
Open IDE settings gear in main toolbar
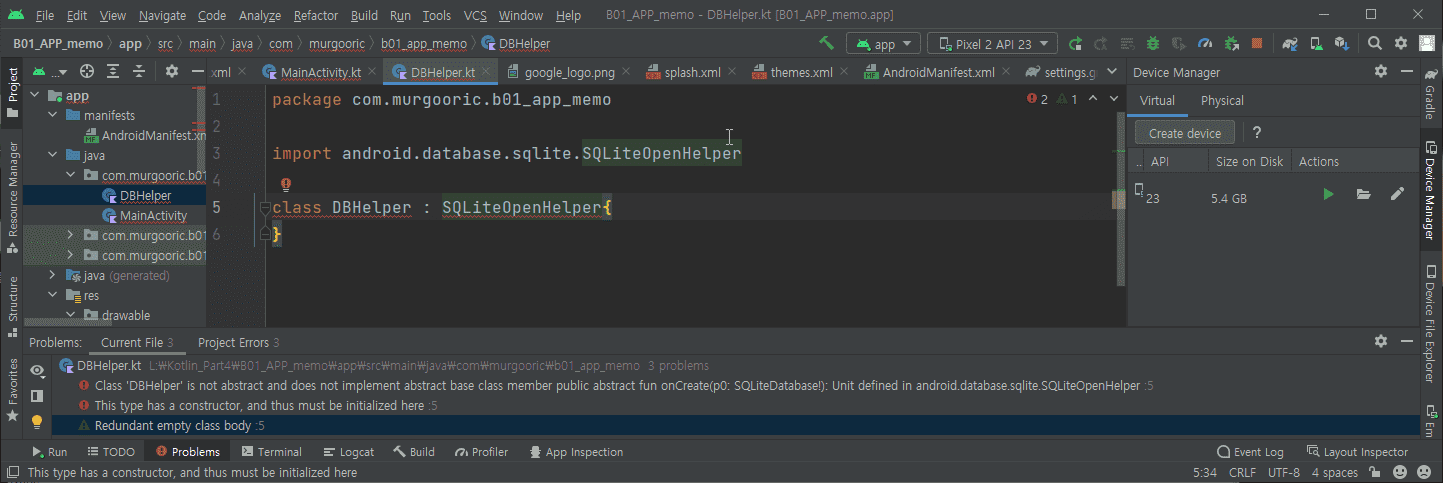[x=1401, y=44]
